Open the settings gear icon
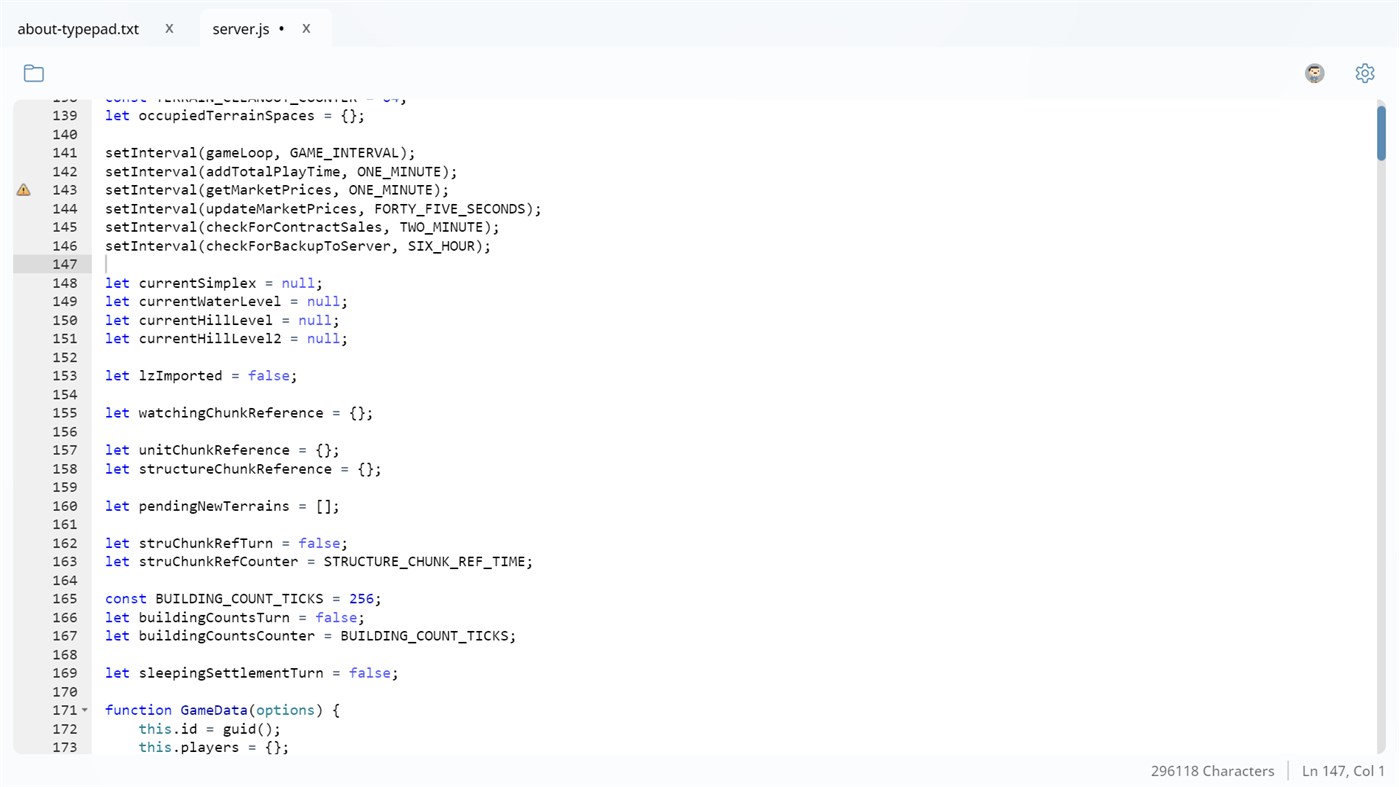Image resolution: width=1399 pixels, height=787 pixels. pos(1365,73)
